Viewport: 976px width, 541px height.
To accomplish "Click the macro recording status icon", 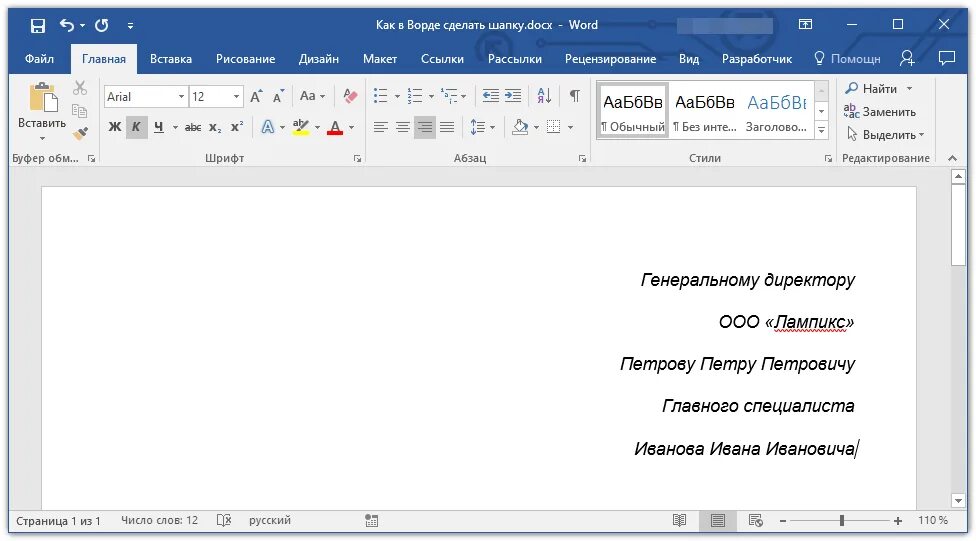I will (372, 520).
